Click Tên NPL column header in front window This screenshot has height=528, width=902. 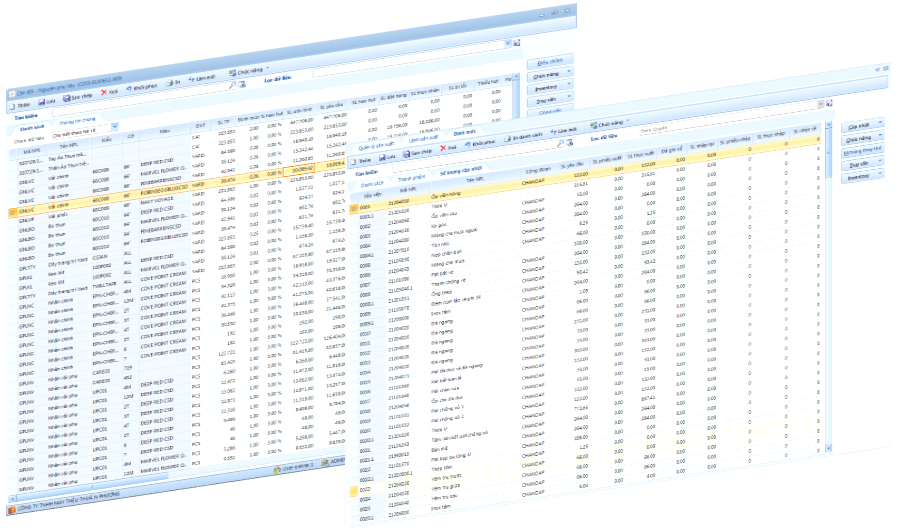tap(475, 181)
